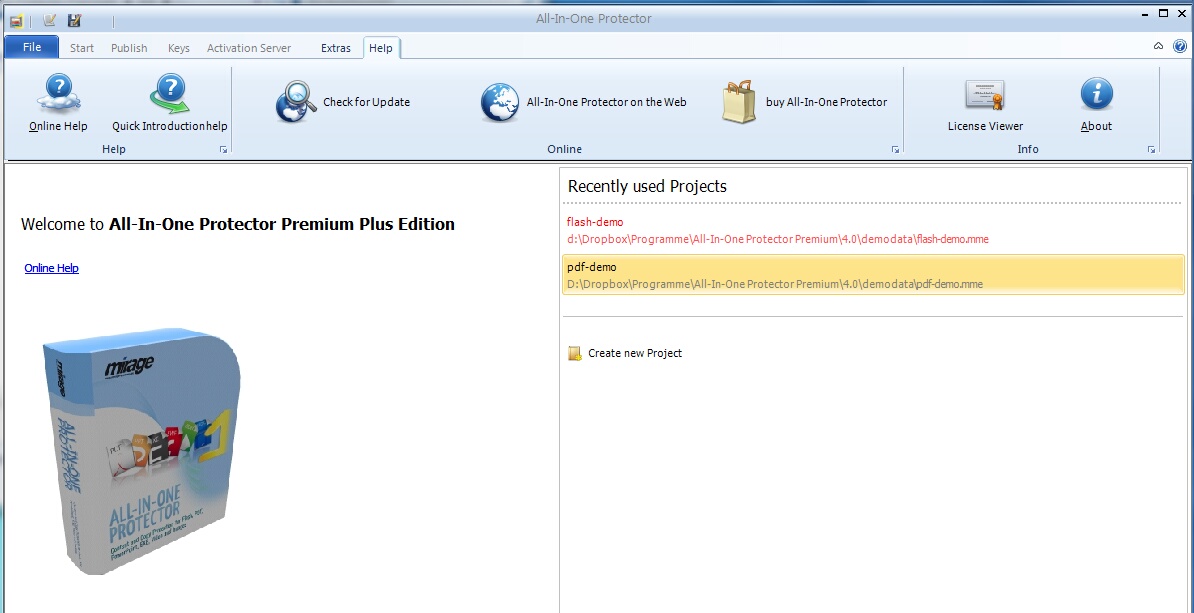Click the save disk icon in title bar

(x=74, y=21)
